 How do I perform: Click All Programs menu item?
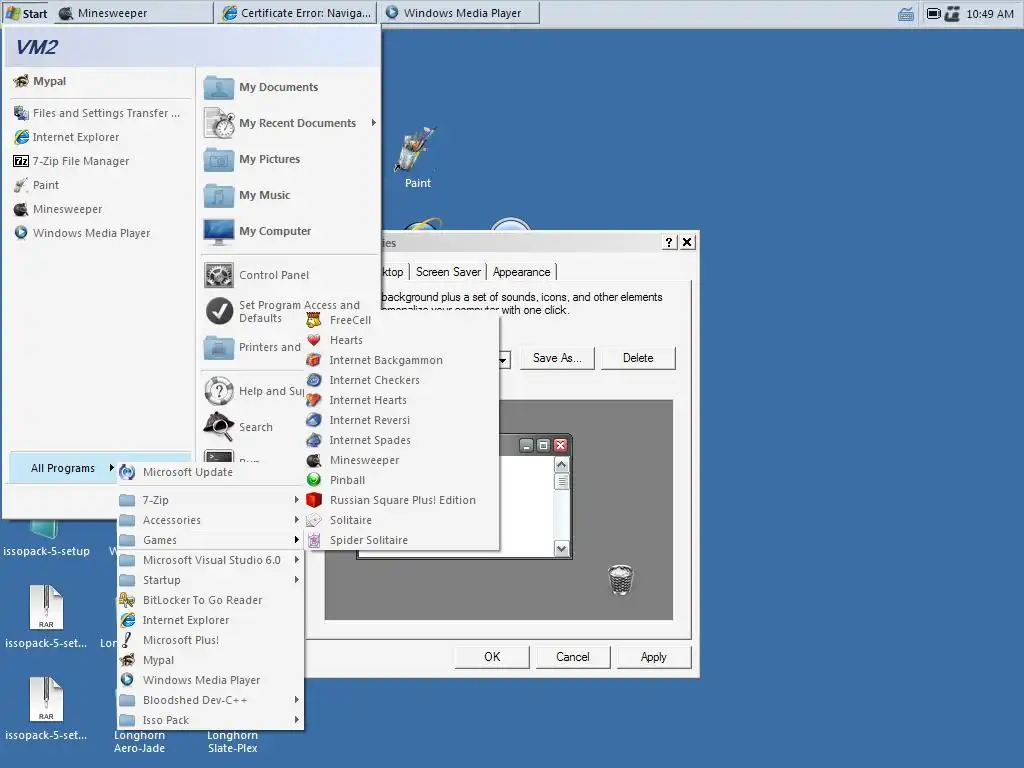pos(63,468)
